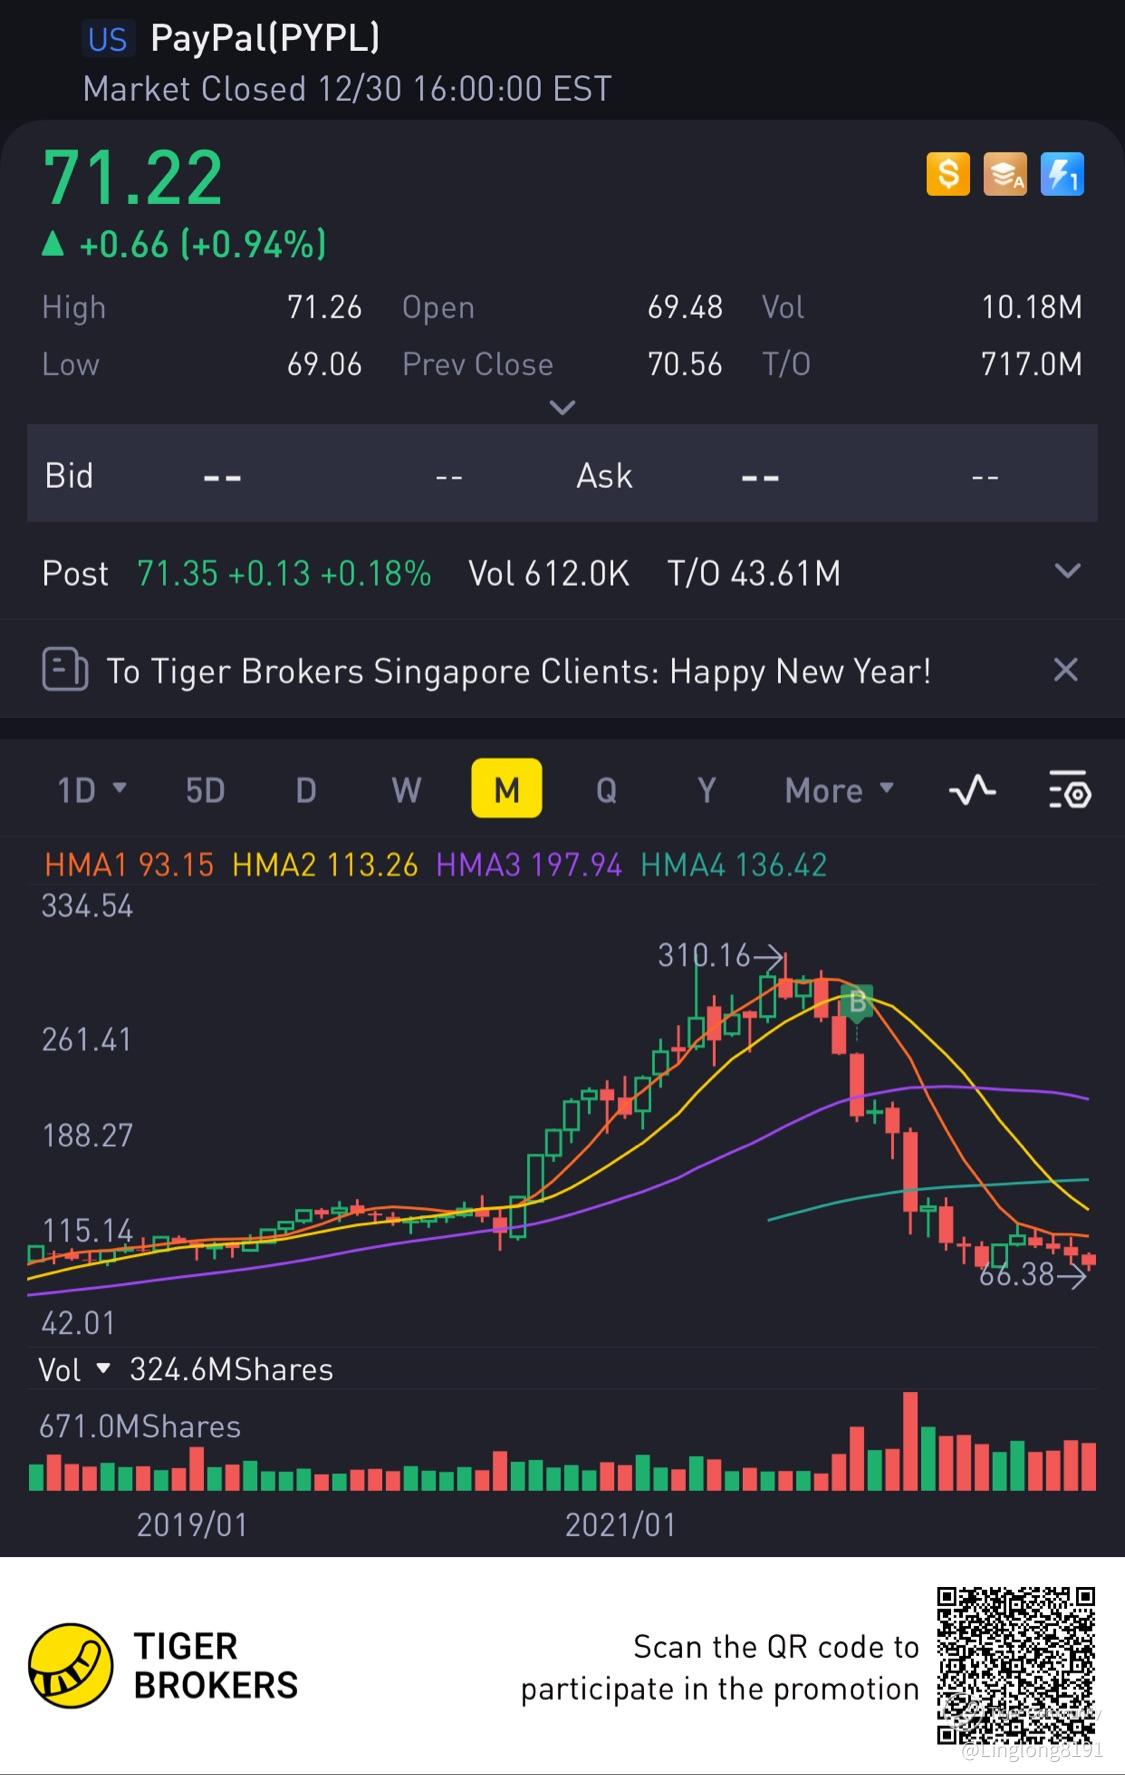Viewport: 1125px width, 1775px height.
Task: Tap the High value 71.26
Action: pyautogui.click(x=324, y=307)
